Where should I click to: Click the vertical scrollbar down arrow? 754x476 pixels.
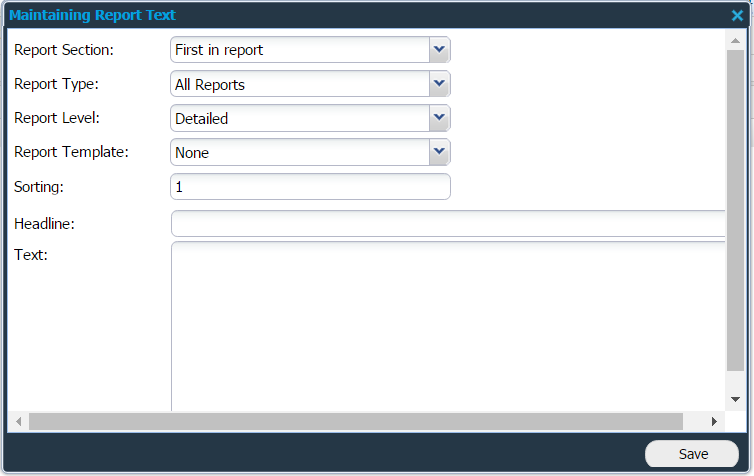click(735, 398)
